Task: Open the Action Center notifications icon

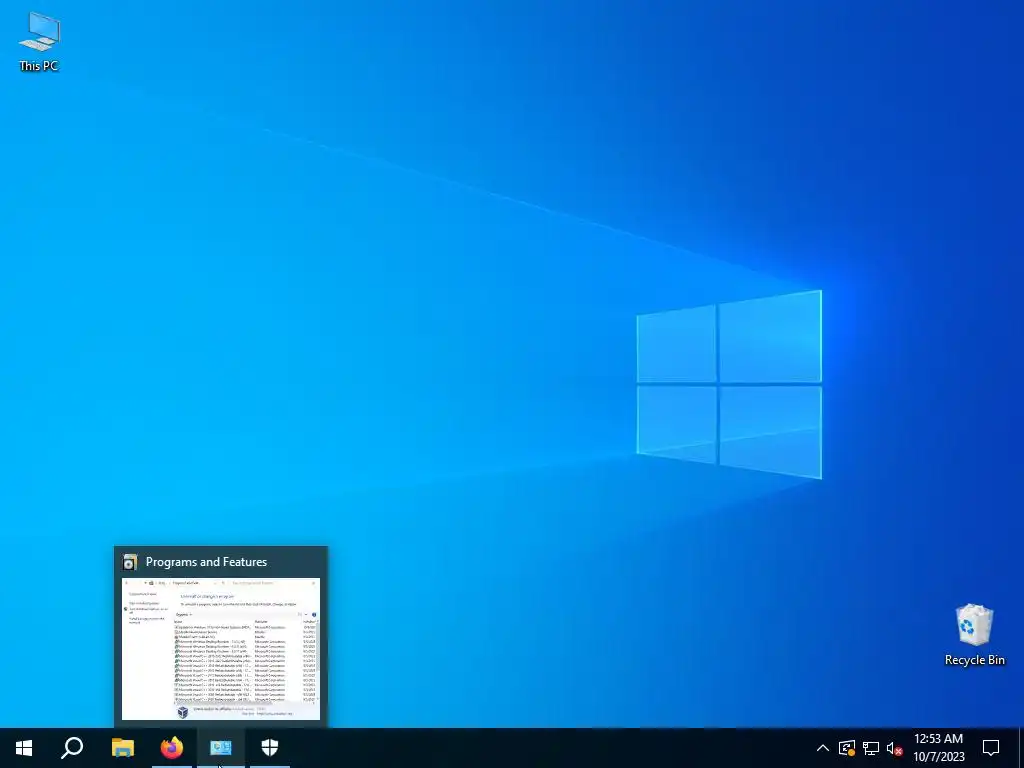Action: (x=991, y=748)
